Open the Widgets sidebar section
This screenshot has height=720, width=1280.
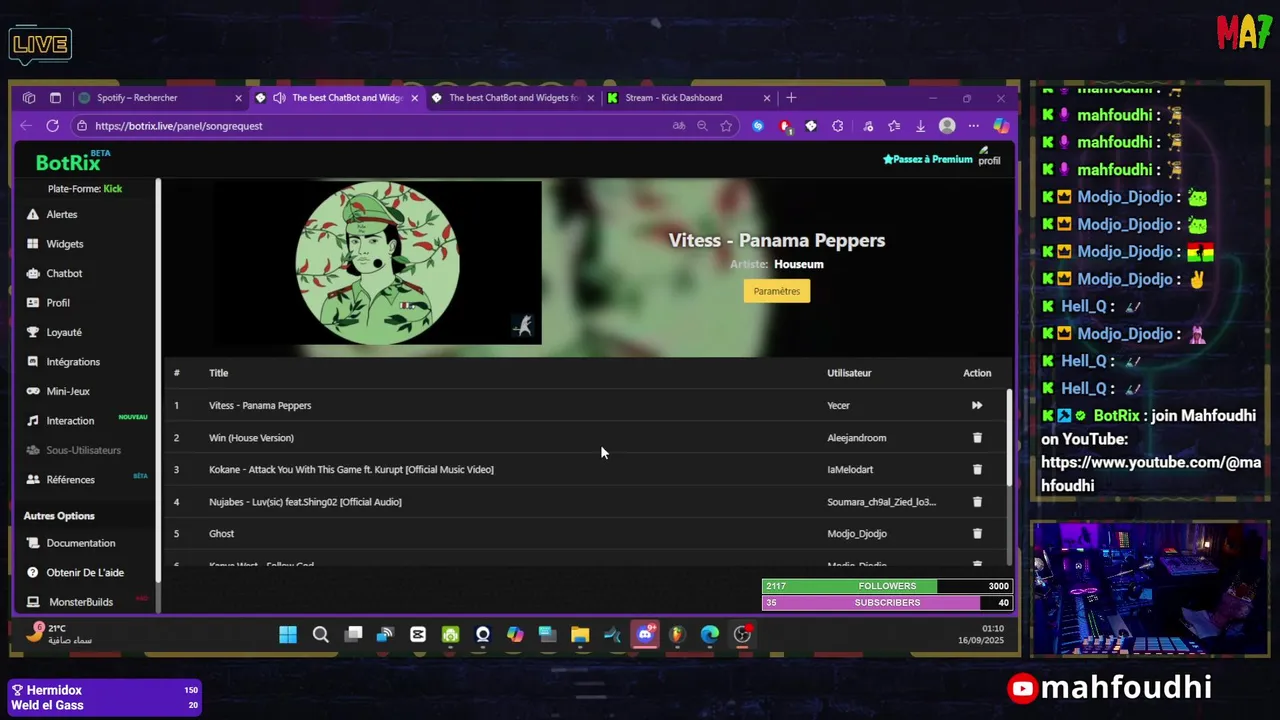click(x=64, y=244)
